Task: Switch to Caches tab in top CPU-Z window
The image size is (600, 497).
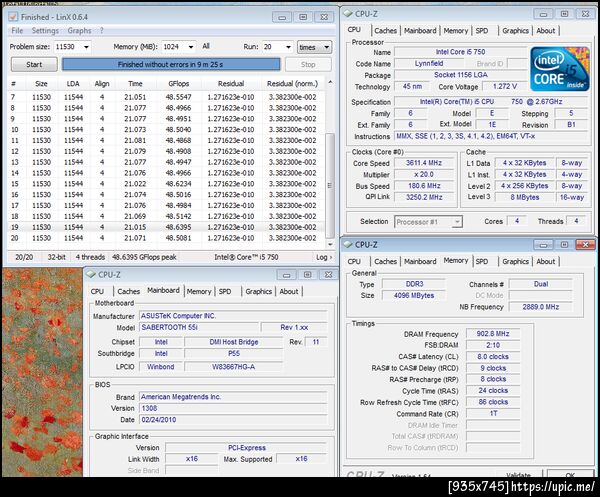Action: pyautogui.click(x=385, y=31)
